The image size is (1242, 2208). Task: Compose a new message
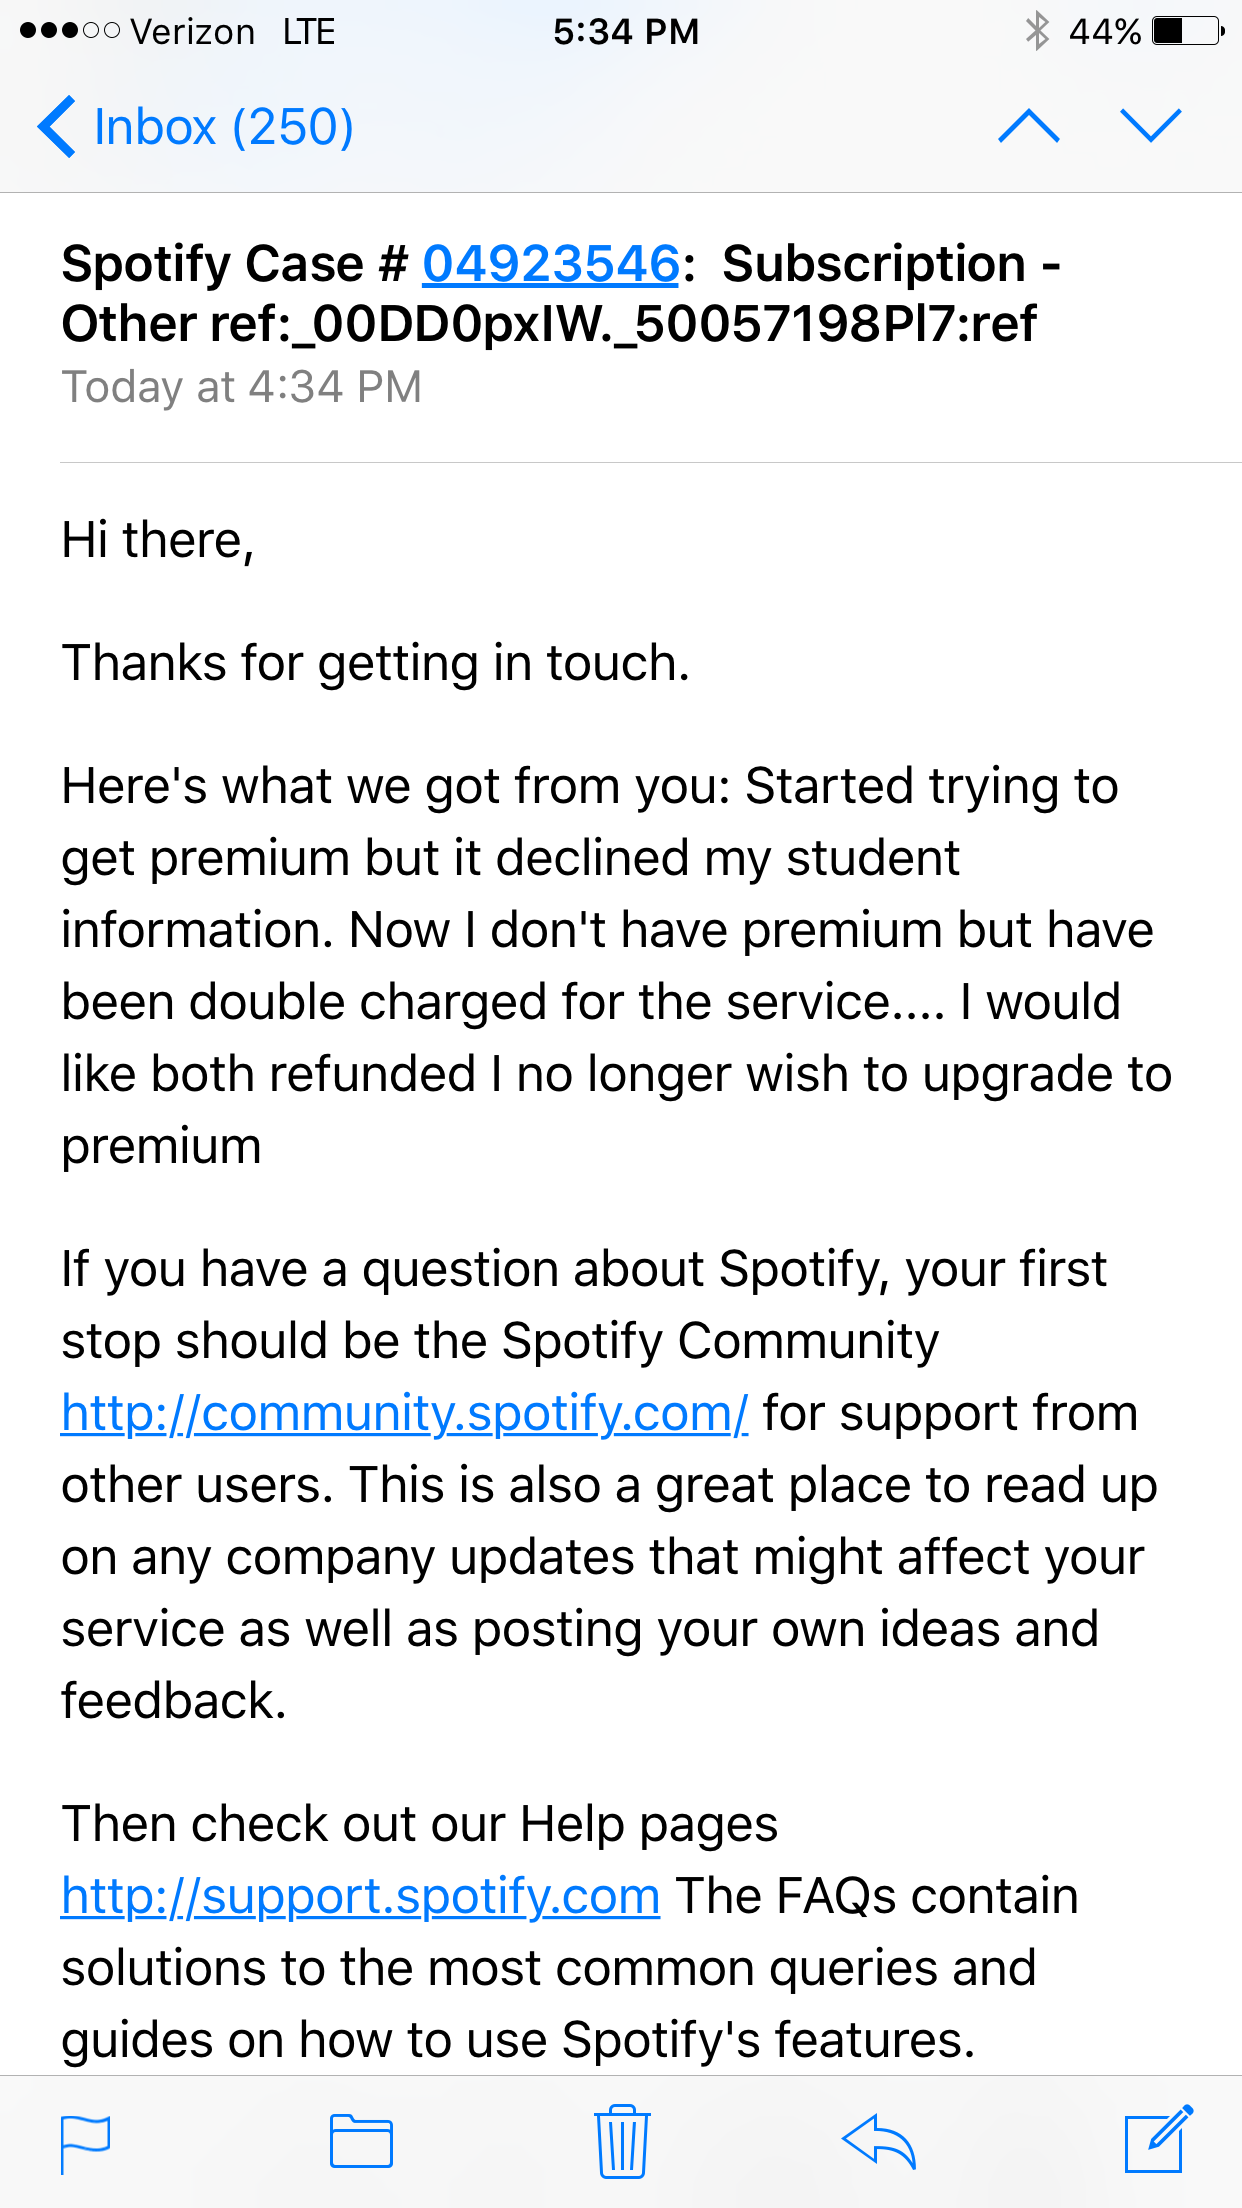pos(1159,2139)
